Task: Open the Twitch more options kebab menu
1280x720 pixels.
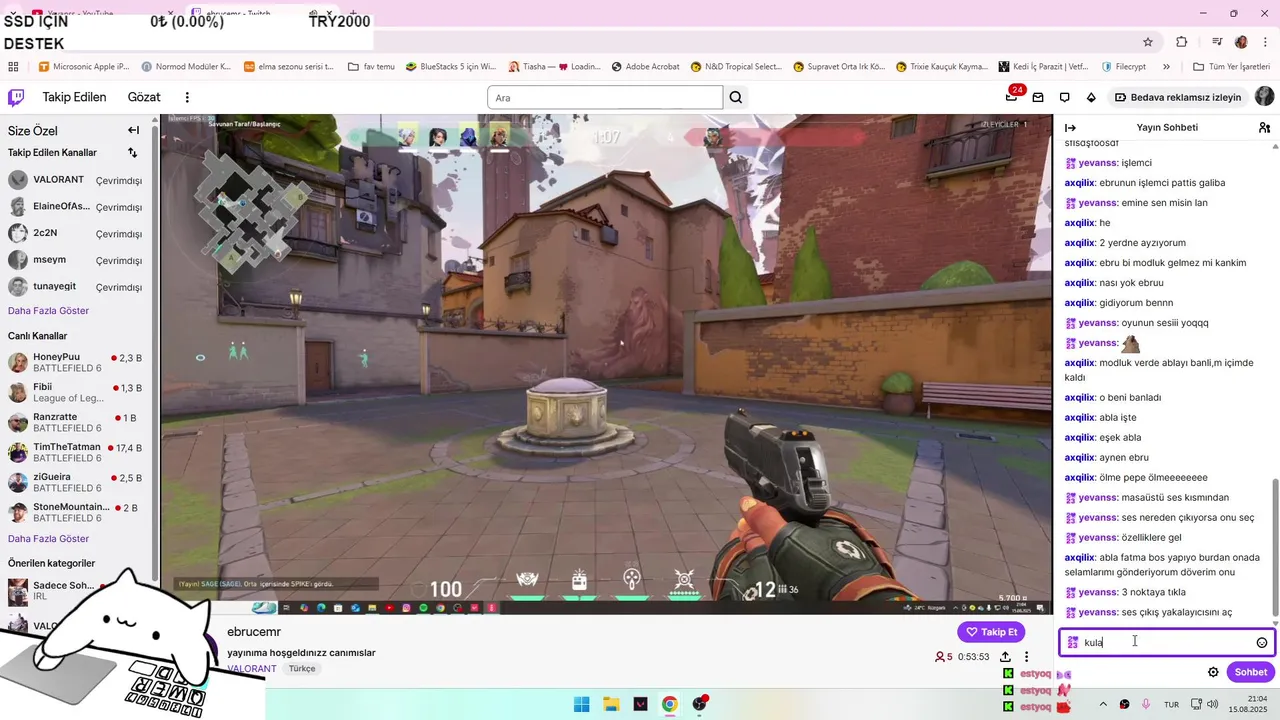Action: (x=187, y=97)
